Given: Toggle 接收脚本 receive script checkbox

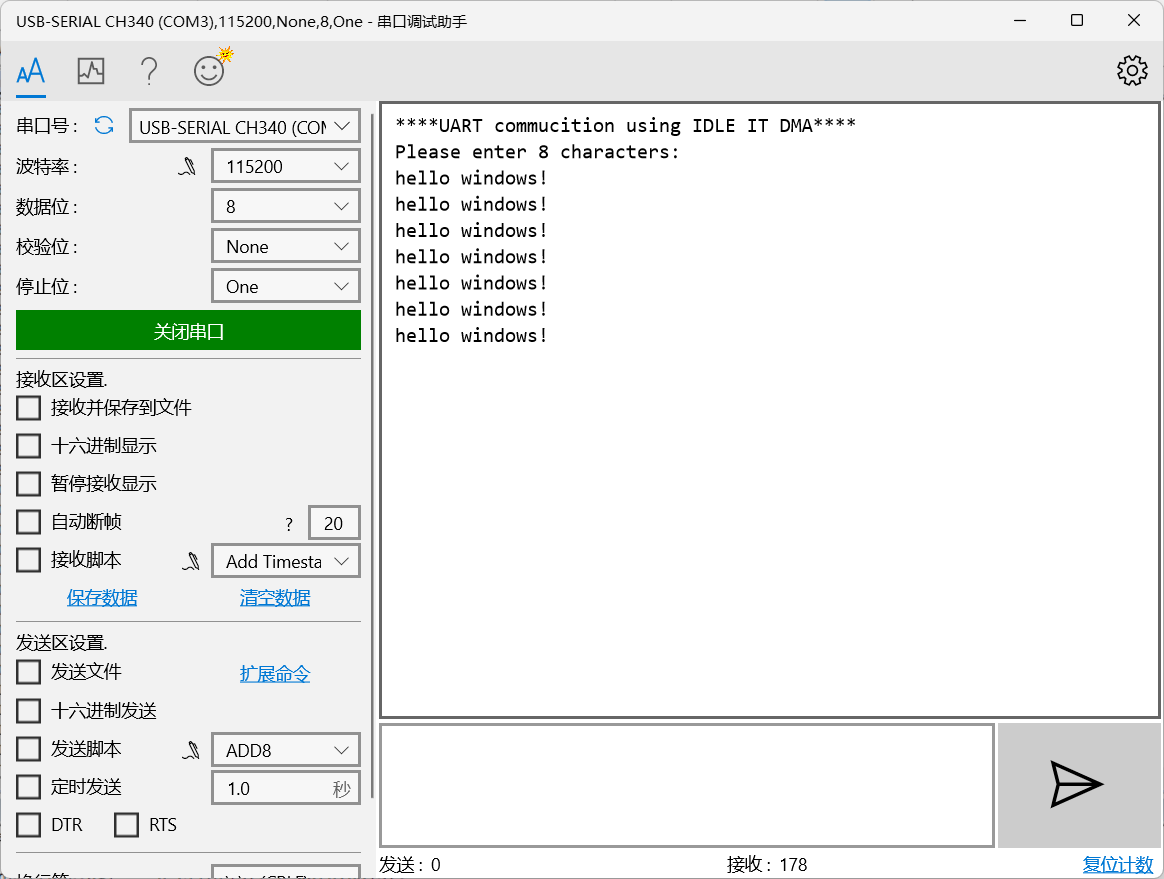Looking at the screenshot, I should (x=28, y=560).
